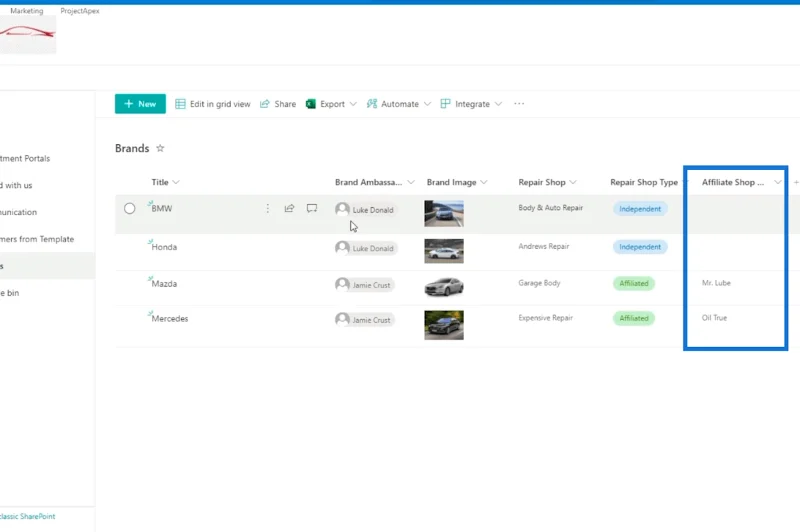This screenshot has width=800, height=532.
Task: Click the Edit in grid view table icon
Action: [180, 104]
